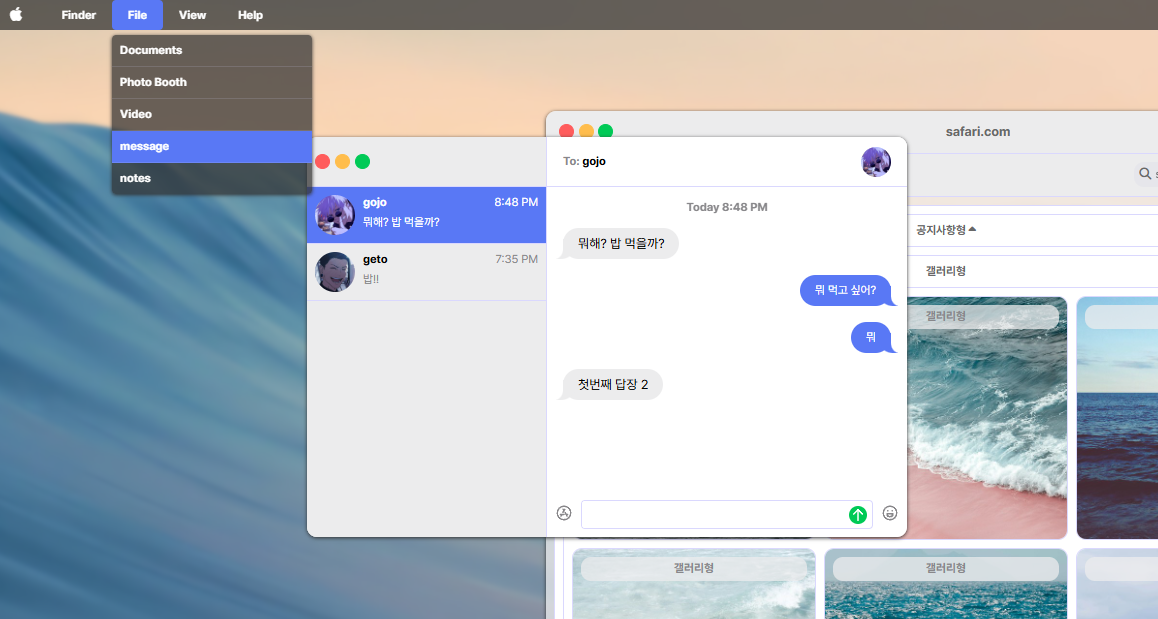
Task: Maximize Safari window with green button
Action: coord(606,131)
